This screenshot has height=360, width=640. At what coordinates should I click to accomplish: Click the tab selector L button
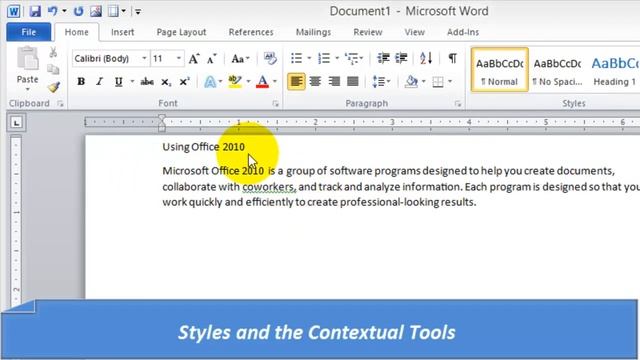click(16, 122)
